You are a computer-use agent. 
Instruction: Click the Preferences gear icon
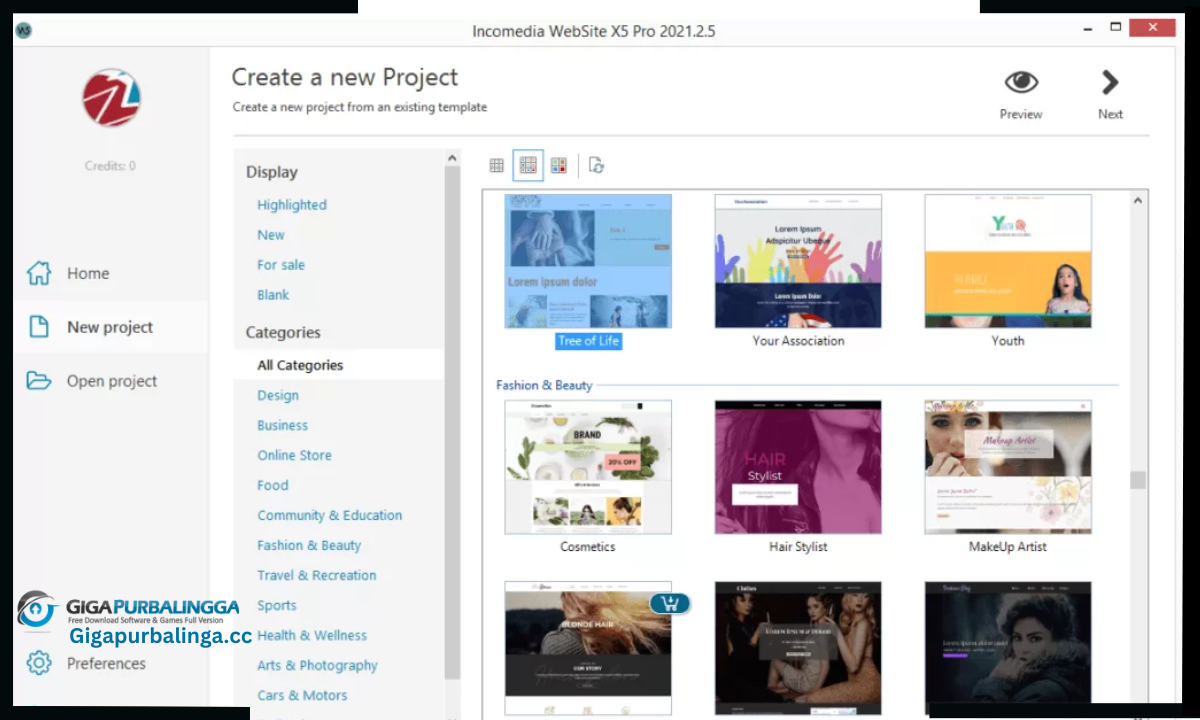coord(38,663)
